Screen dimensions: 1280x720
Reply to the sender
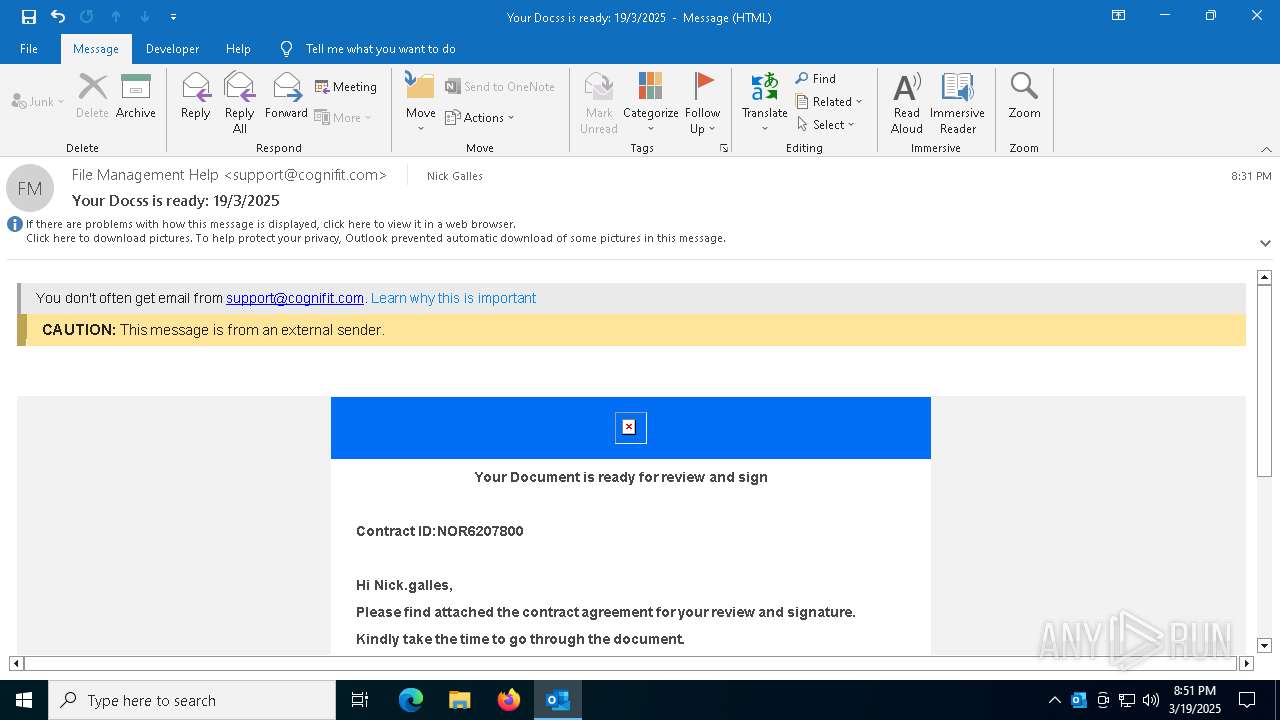196,97
